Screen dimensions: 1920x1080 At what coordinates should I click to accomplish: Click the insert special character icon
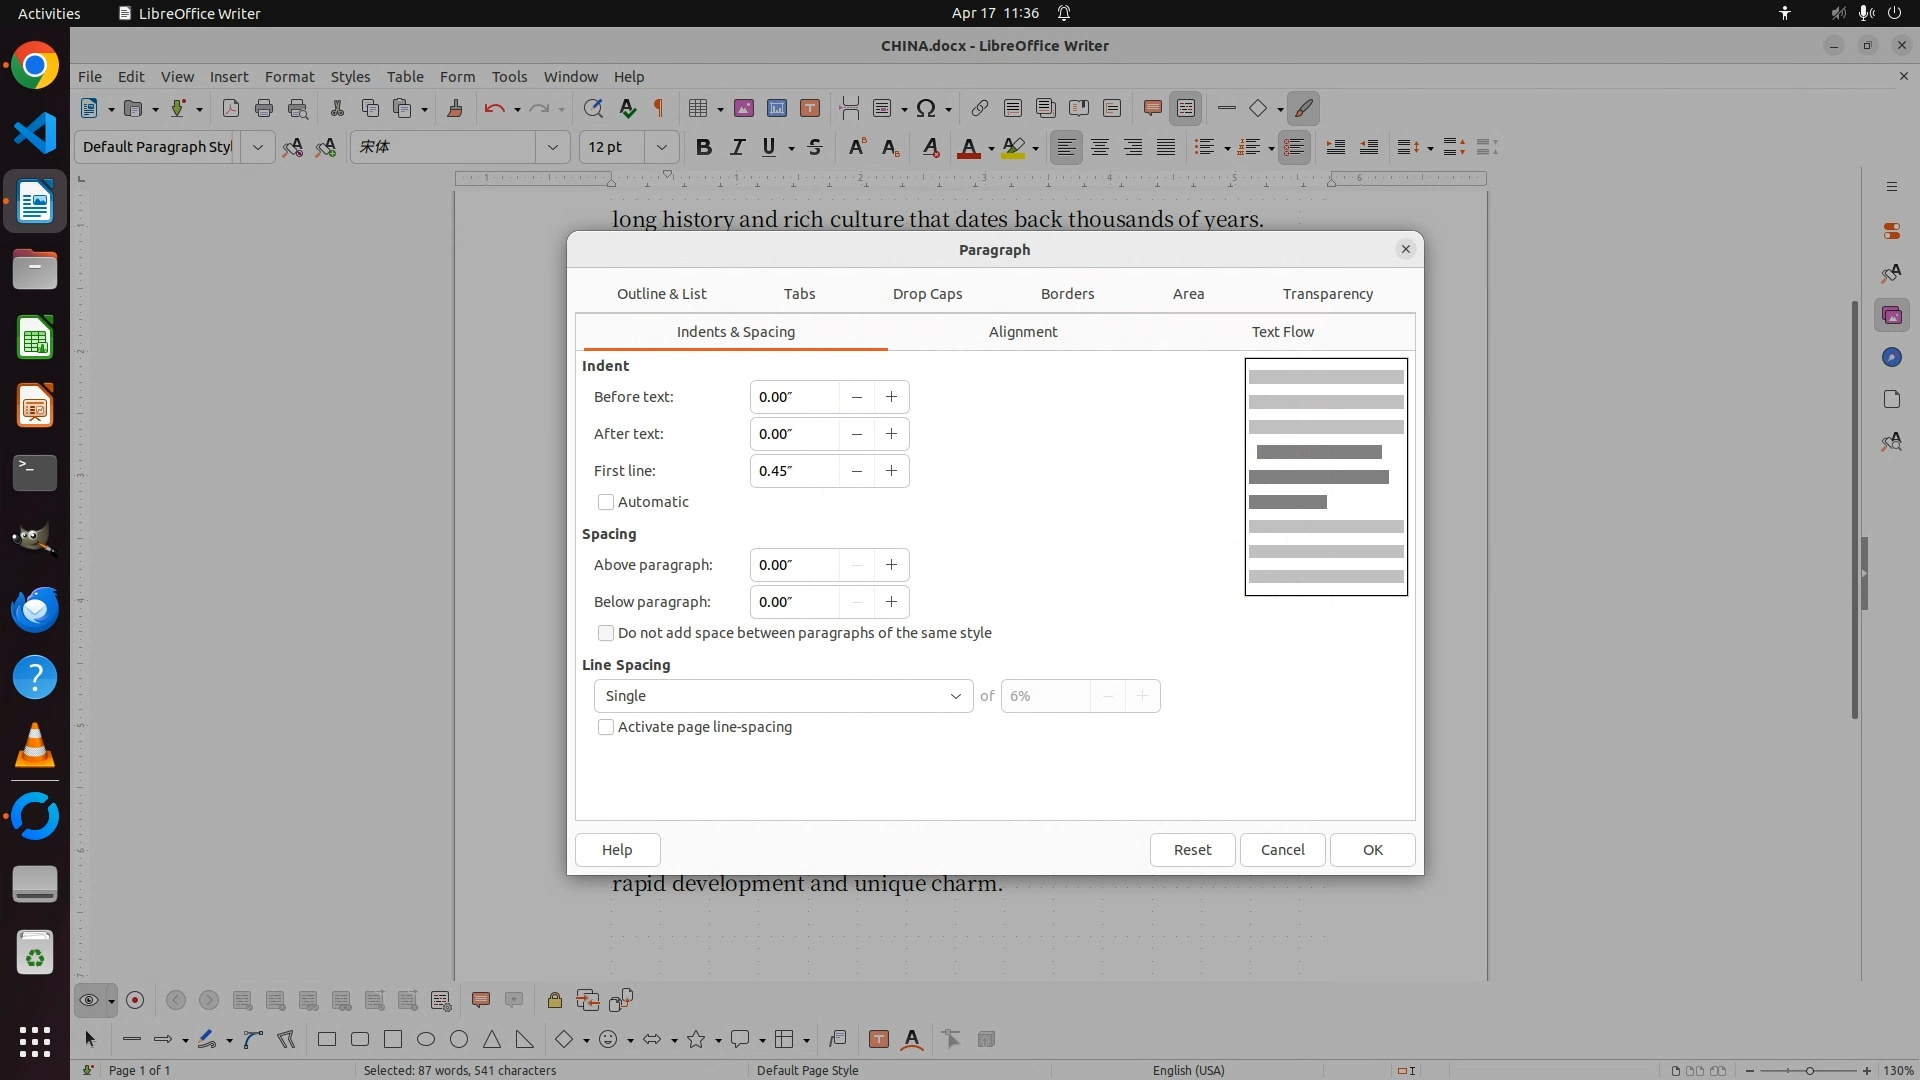coord(926,108)
